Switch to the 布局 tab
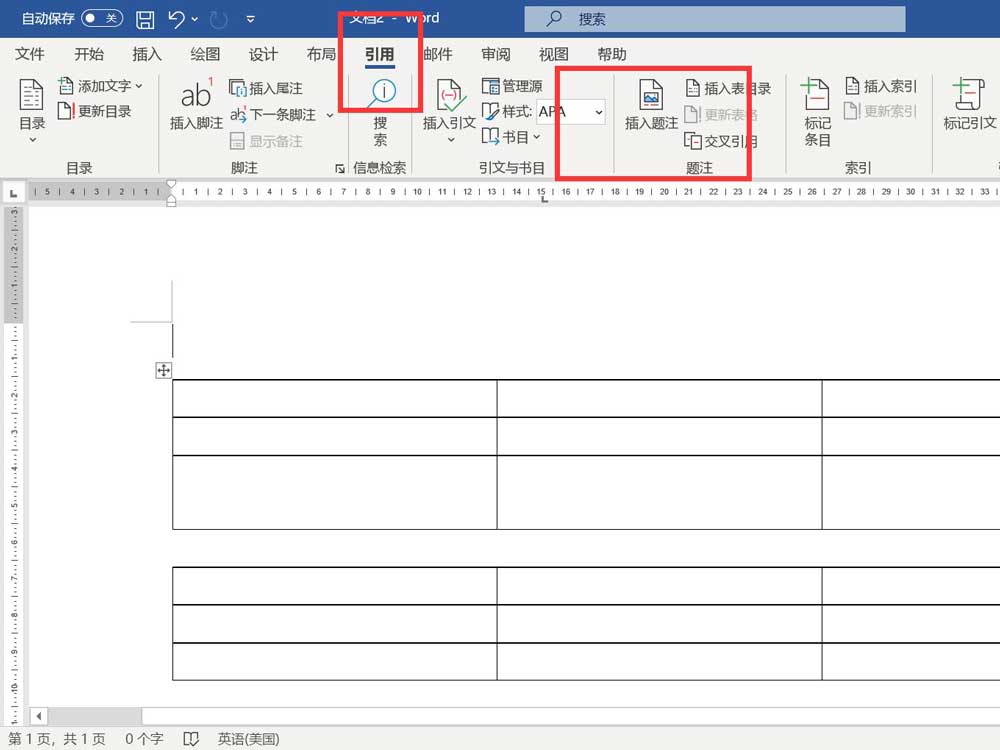The height and width of the screenshot is (750, 1000). (x=321, y=54)
